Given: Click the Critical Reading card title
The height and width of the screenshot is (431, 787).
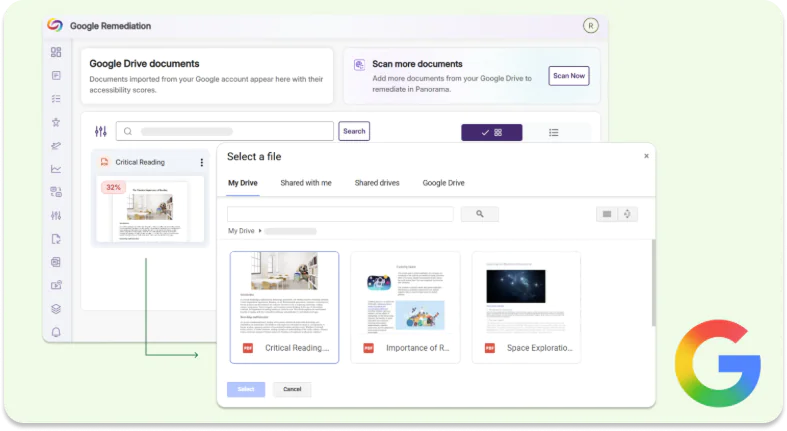Looking at the screenshot, I should (140, 162).
